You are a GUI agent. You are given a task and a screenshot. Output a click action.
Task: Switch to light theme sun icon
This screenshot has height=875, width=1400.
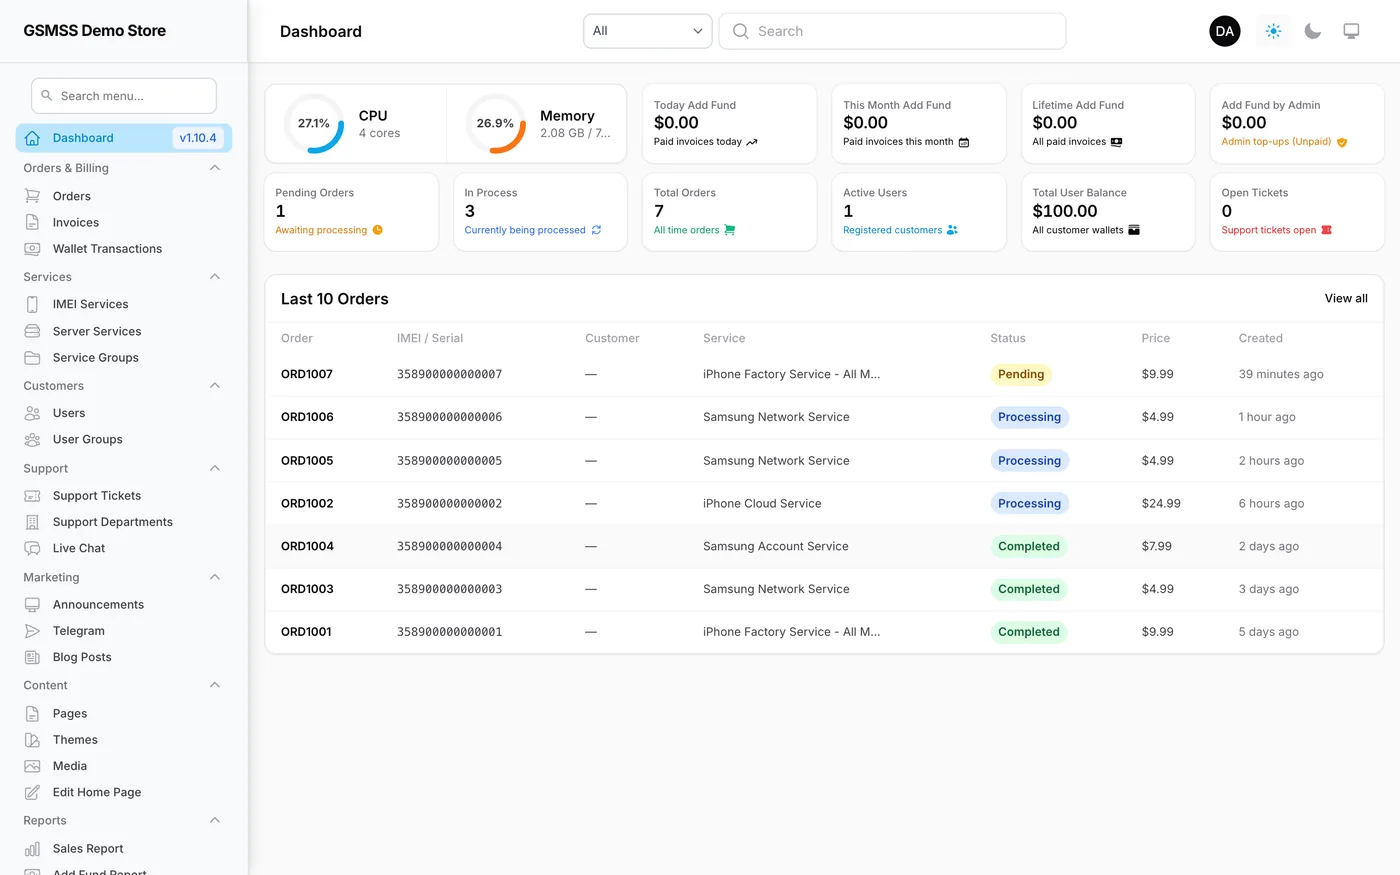1273,31
